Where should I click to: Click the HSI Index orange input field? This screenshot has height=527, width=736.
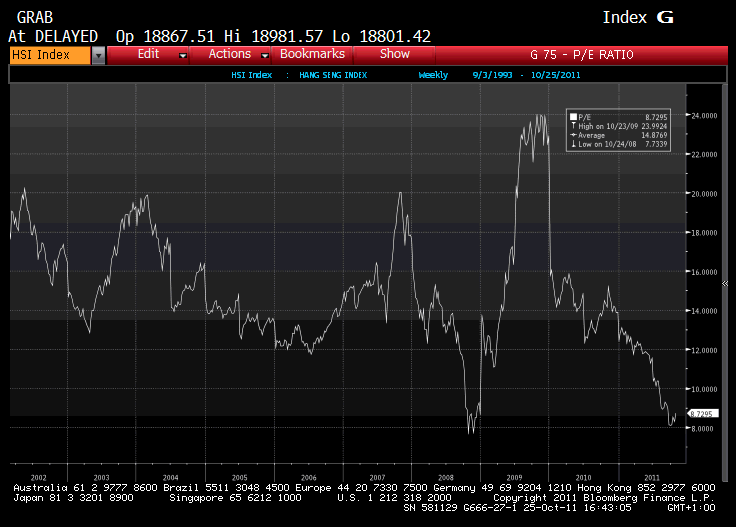tap(48, 56)
